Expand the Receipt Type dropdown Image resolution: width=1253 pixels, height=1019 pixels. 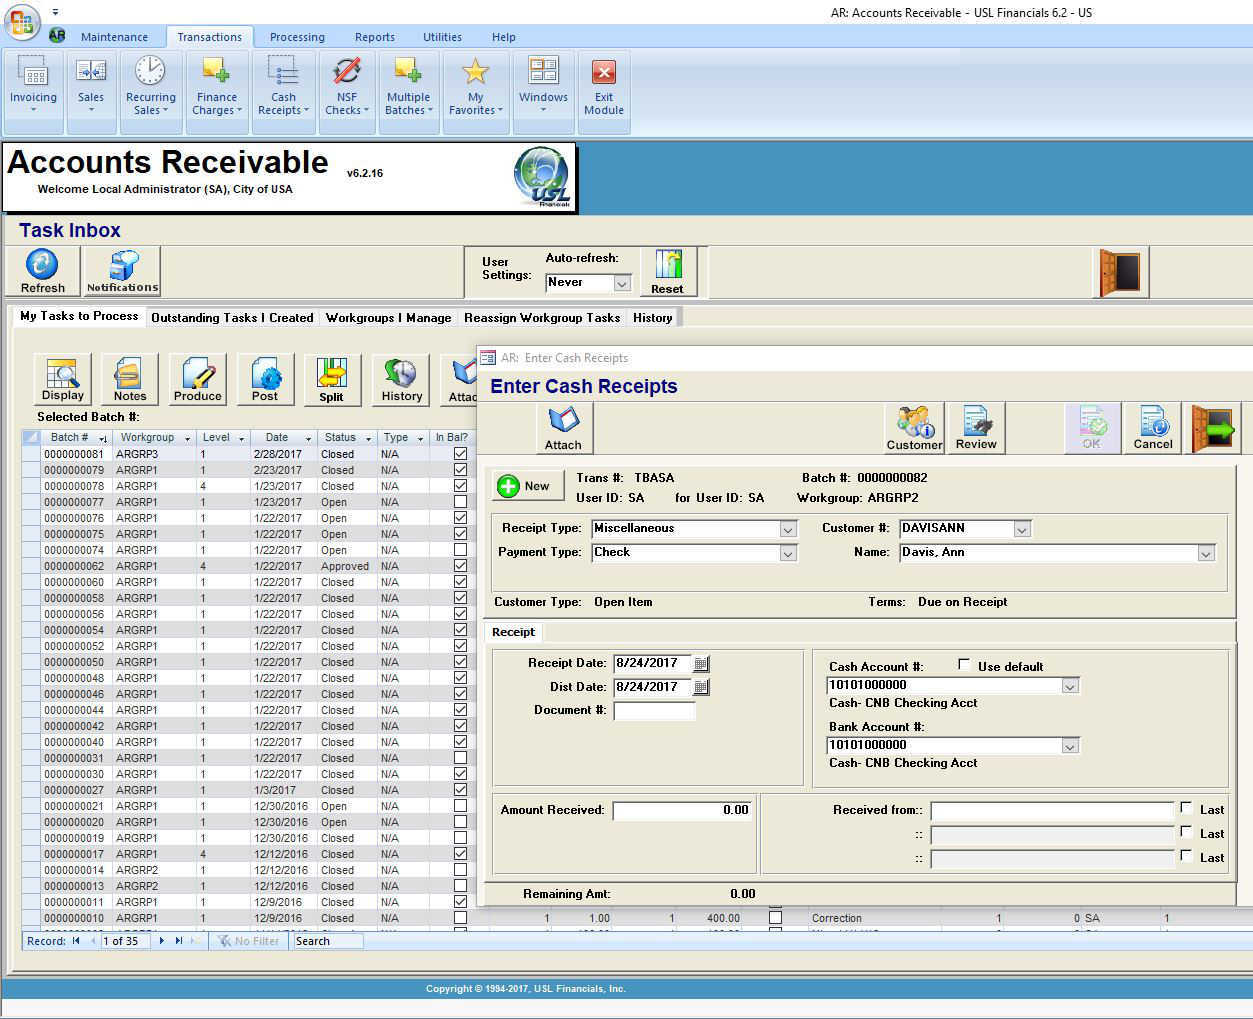(788, 529)
